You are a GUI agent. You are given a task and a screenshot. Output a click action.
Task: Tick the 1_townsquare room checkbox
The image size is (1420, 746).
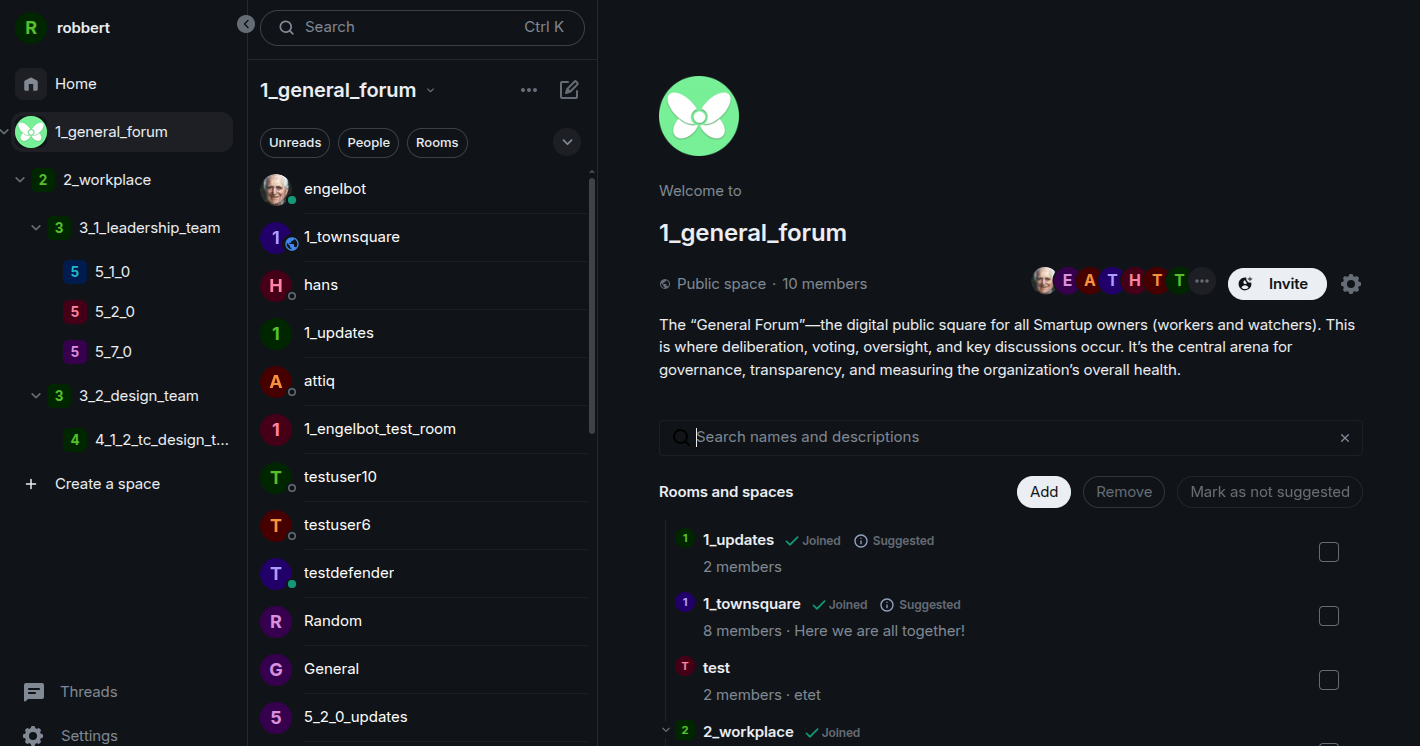pyautogui.click(x=1328, y=616)
